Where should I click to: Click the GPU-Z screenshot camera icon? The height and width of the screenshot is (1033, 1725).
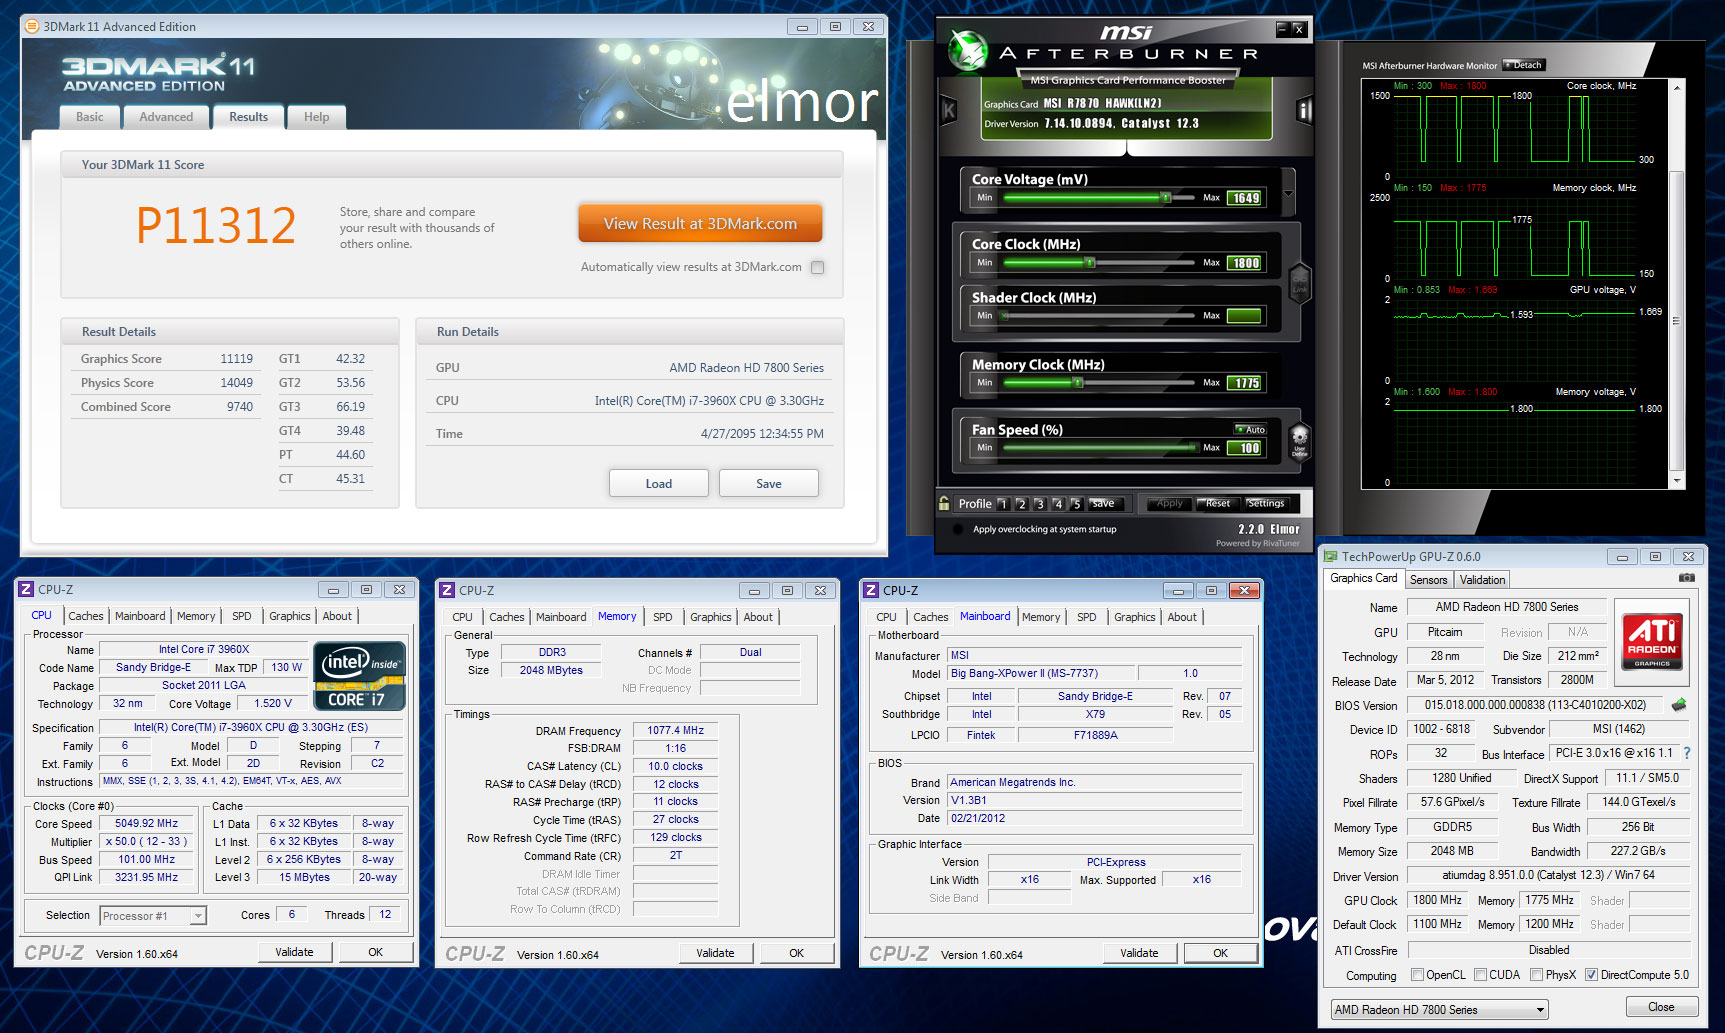tap(1687, 578)
